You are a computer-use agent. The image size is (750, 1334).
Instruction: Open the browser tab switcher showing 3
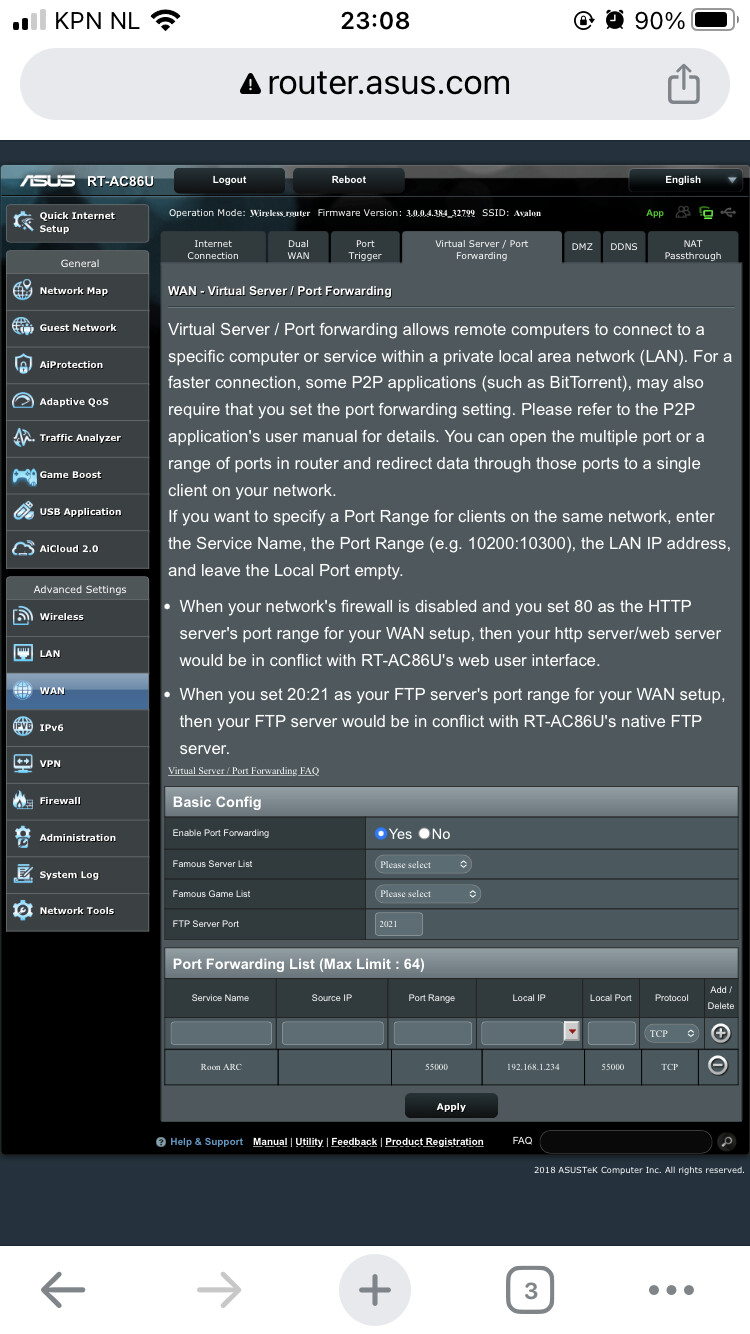531,1290
